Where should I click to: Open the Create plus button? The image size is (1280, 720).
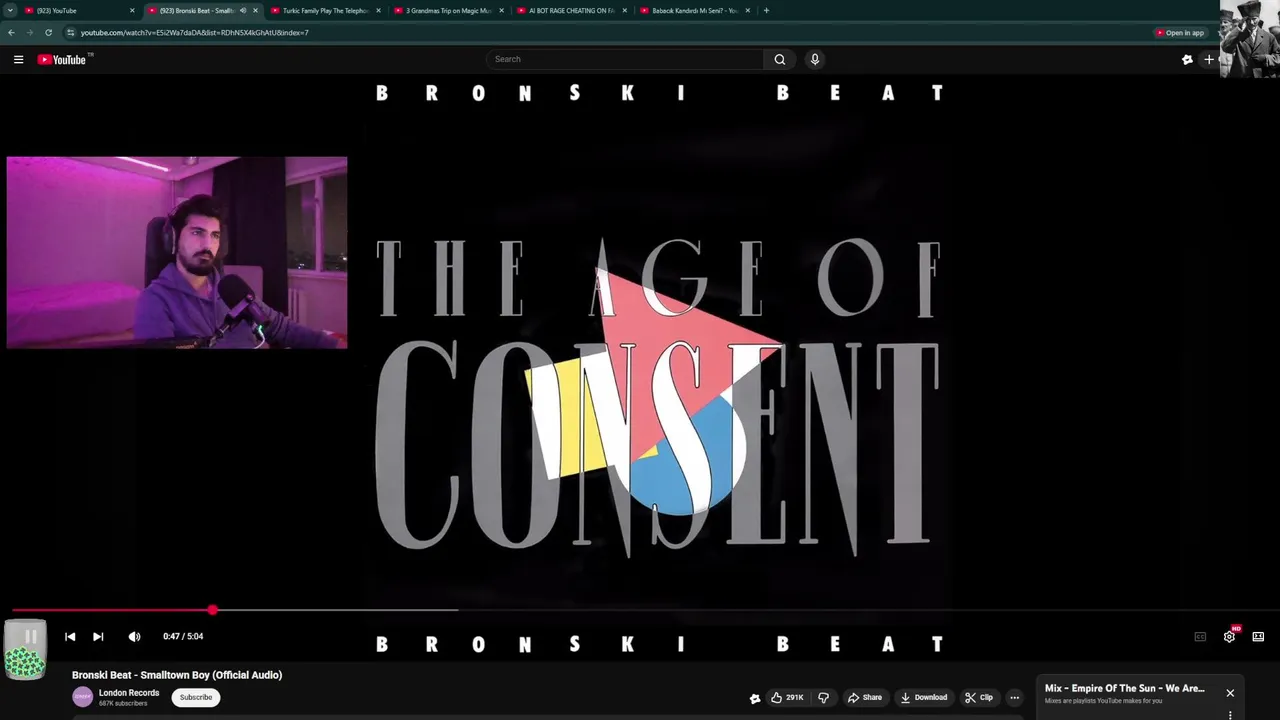[1208, 59]
